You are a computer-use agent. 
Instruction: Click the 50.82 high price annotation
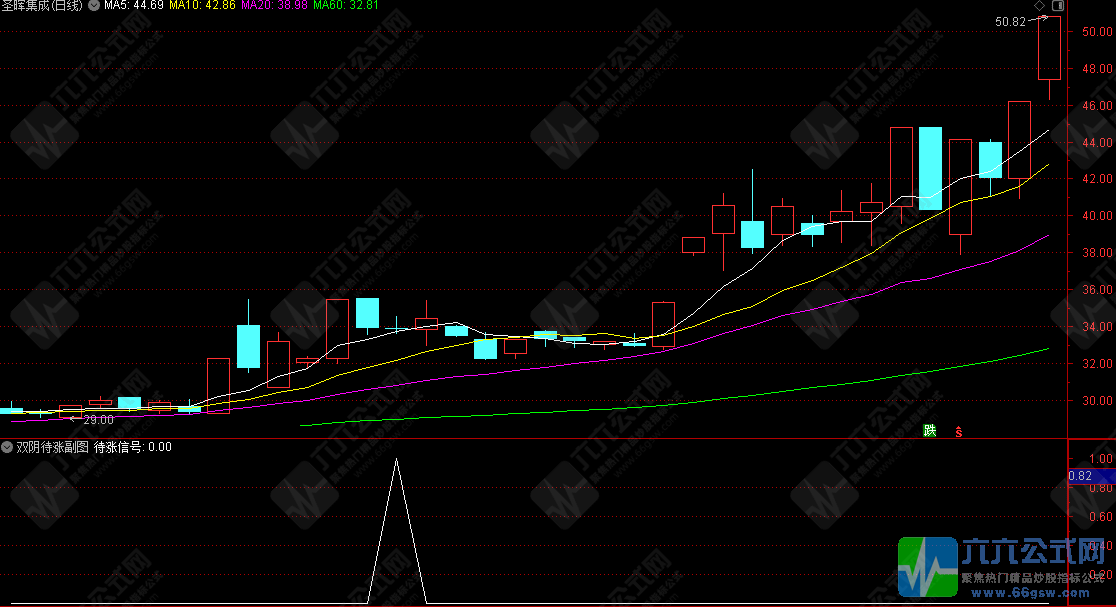click(1011, 21)
